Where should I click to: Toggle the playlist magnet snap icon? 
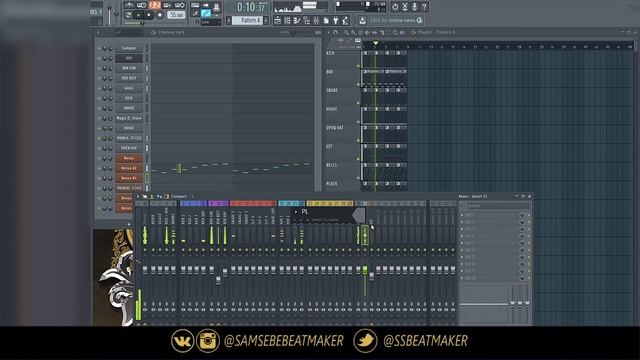[336, 32]
